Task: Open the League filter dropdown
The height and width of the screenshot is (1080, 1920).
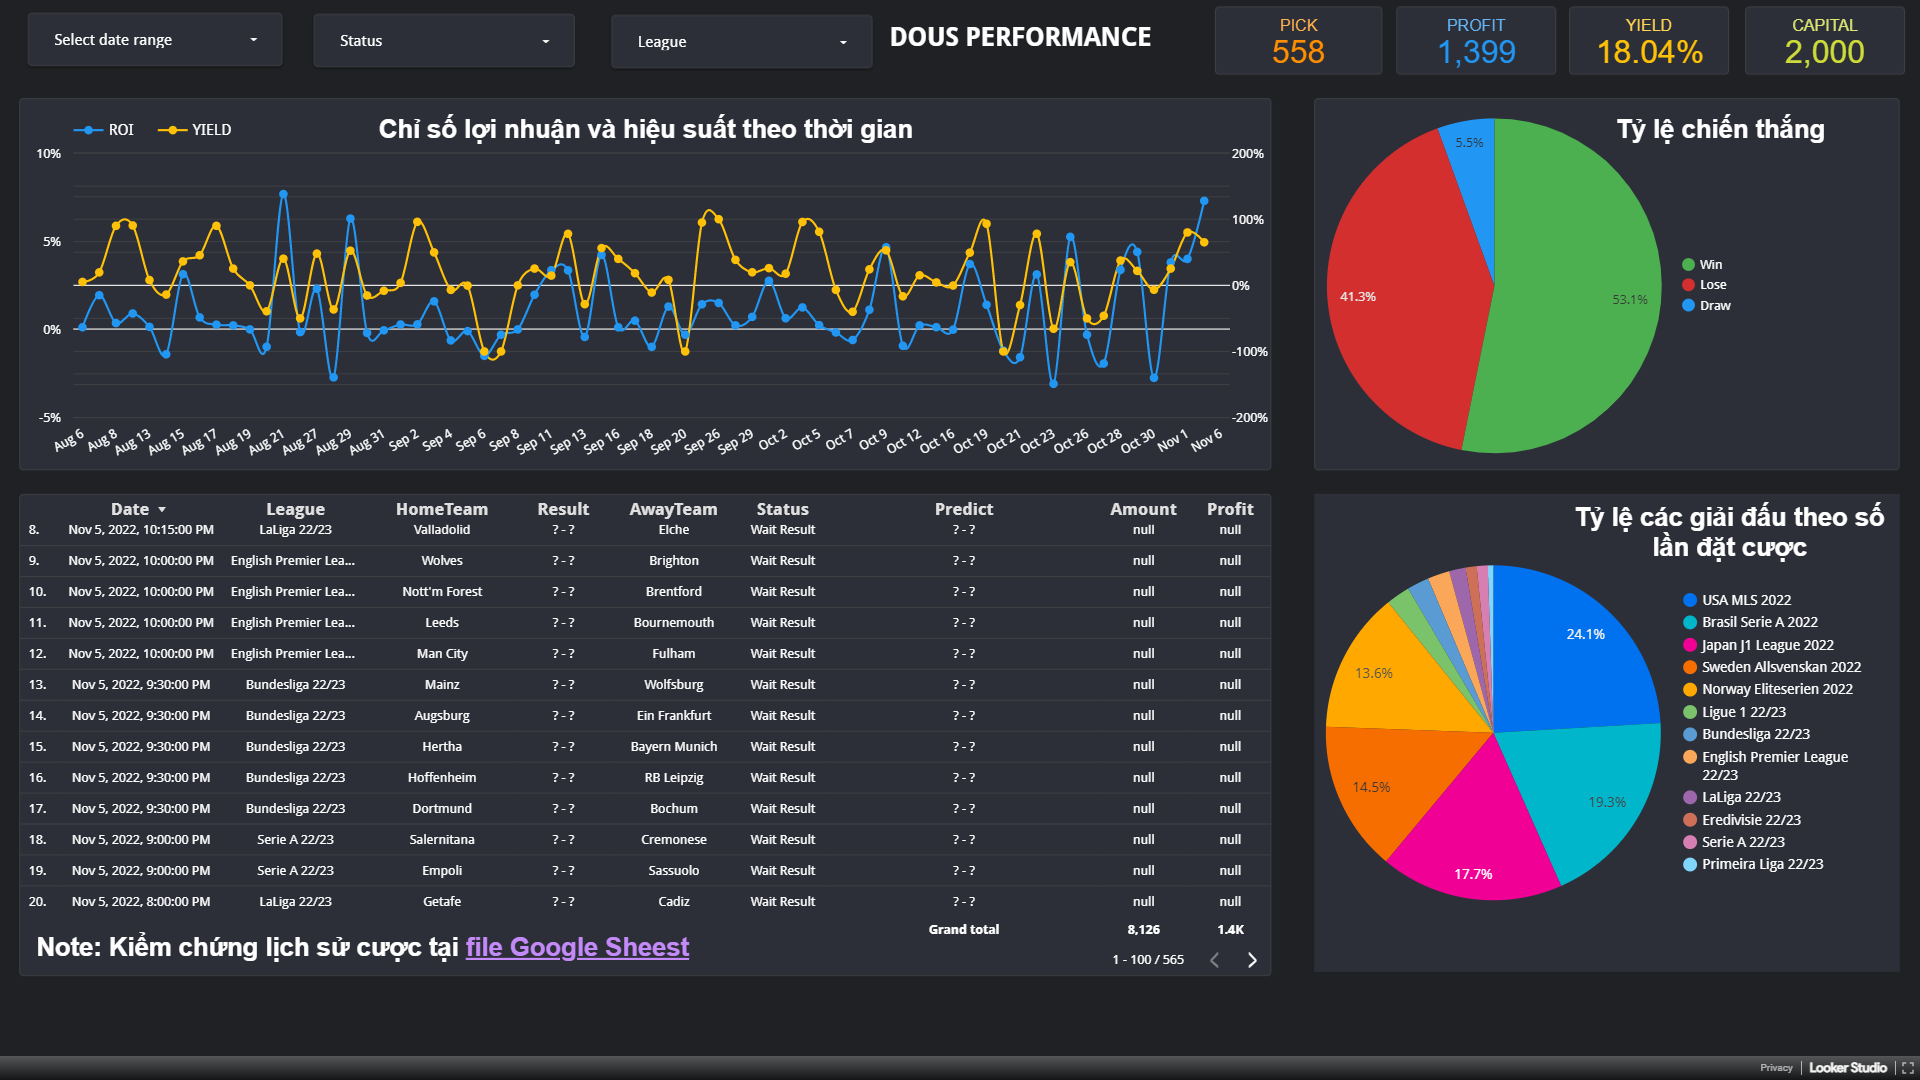Action: click(741, 42)
